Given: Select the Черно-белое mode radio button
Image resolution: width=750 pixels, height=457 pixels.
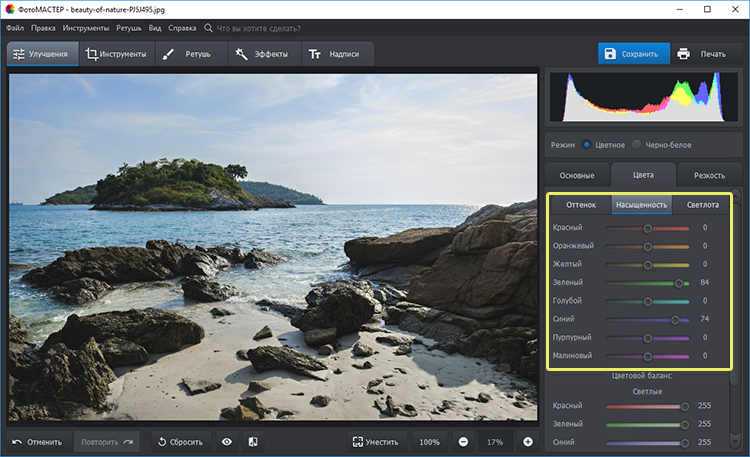Looking at the screenshot, I should point(637,145).
